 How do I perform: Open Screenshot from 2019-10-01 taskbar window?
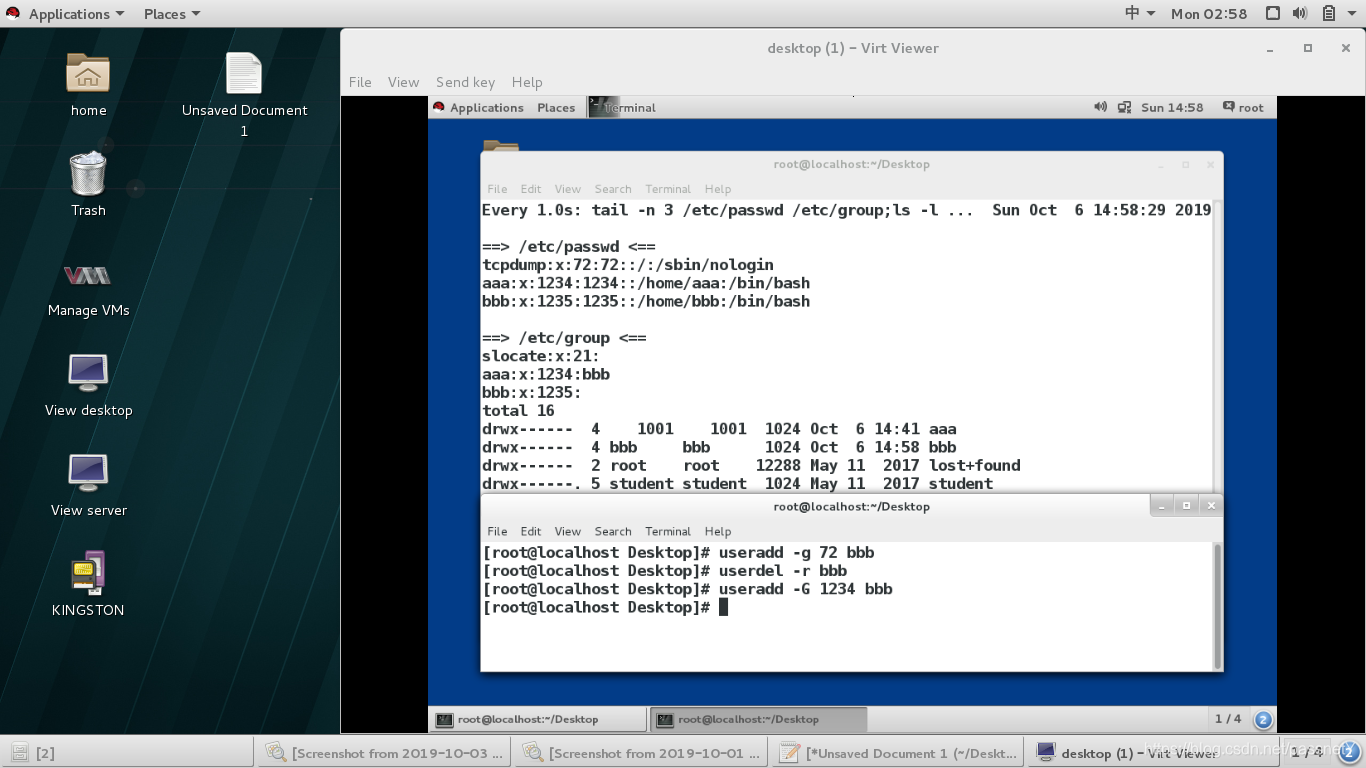(642, 752)
